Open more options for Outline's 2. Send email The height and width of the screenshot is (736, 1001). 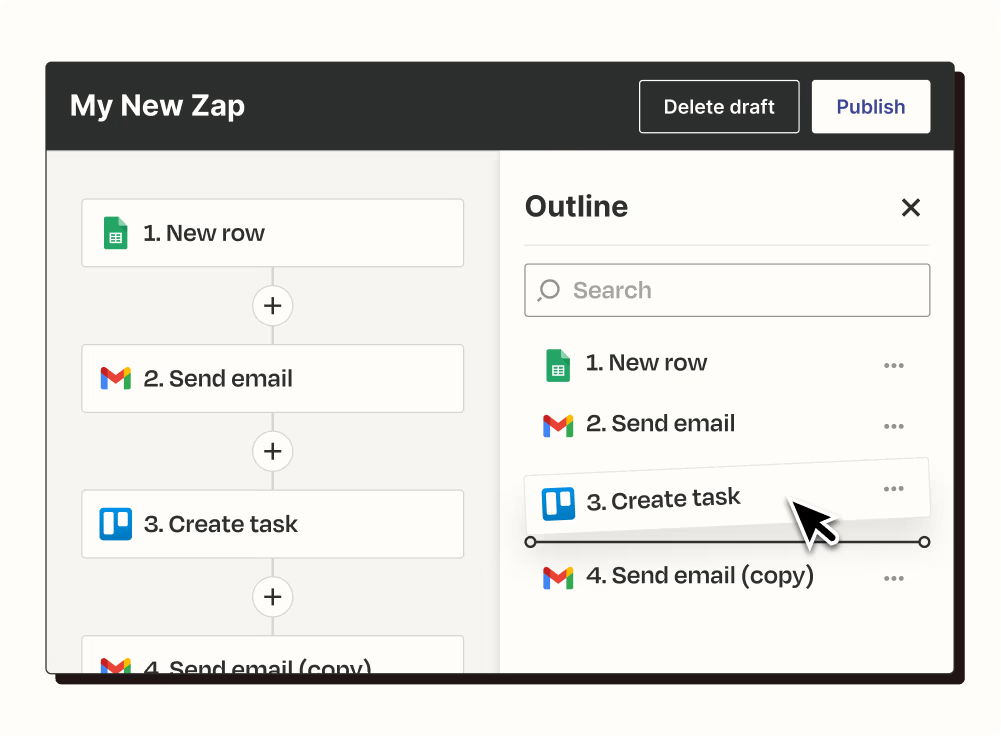tap(894, 427)
